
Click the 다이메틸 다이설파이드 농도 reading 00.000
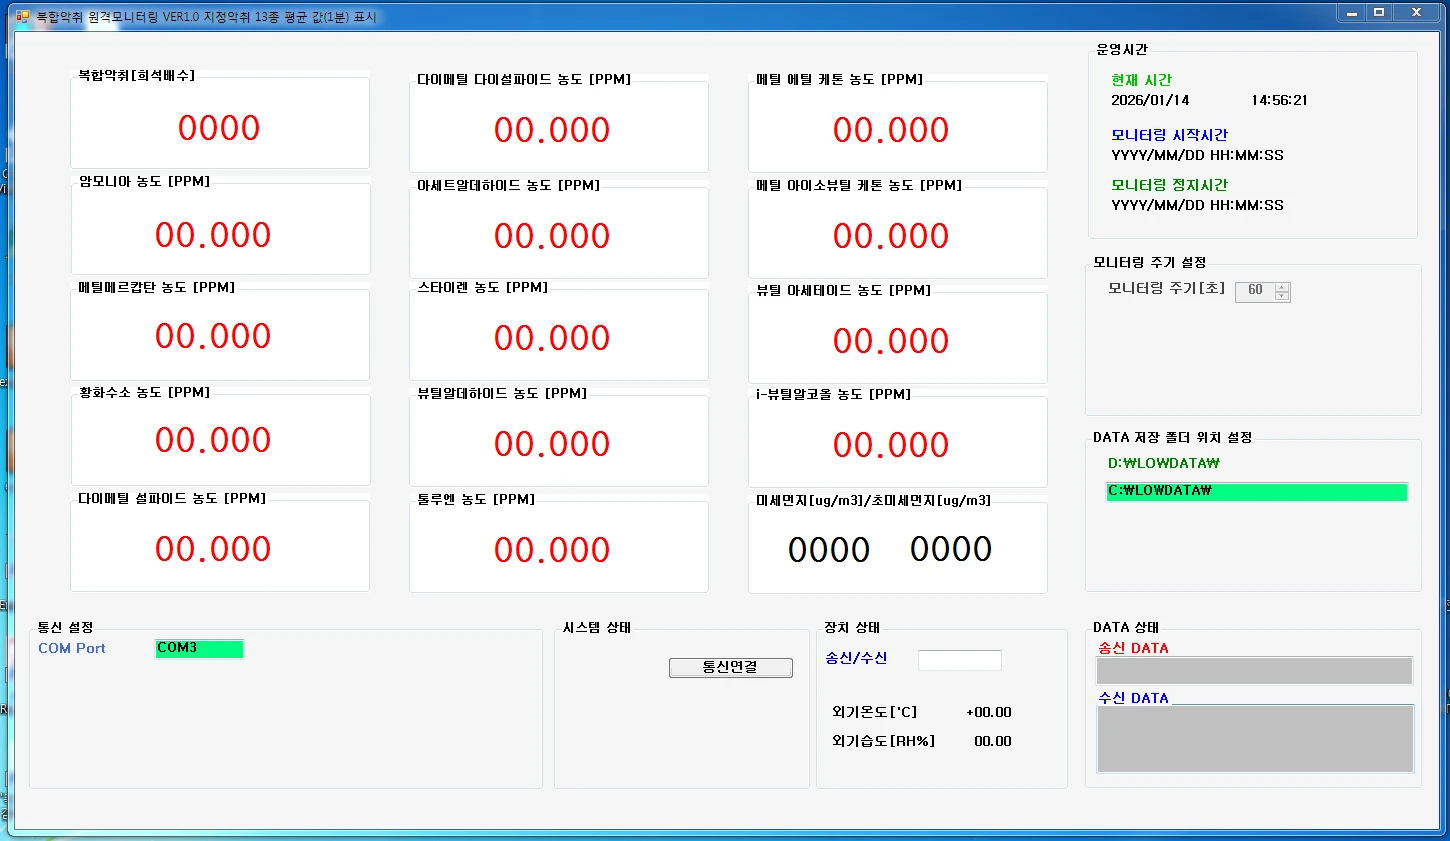pos(552,130)
